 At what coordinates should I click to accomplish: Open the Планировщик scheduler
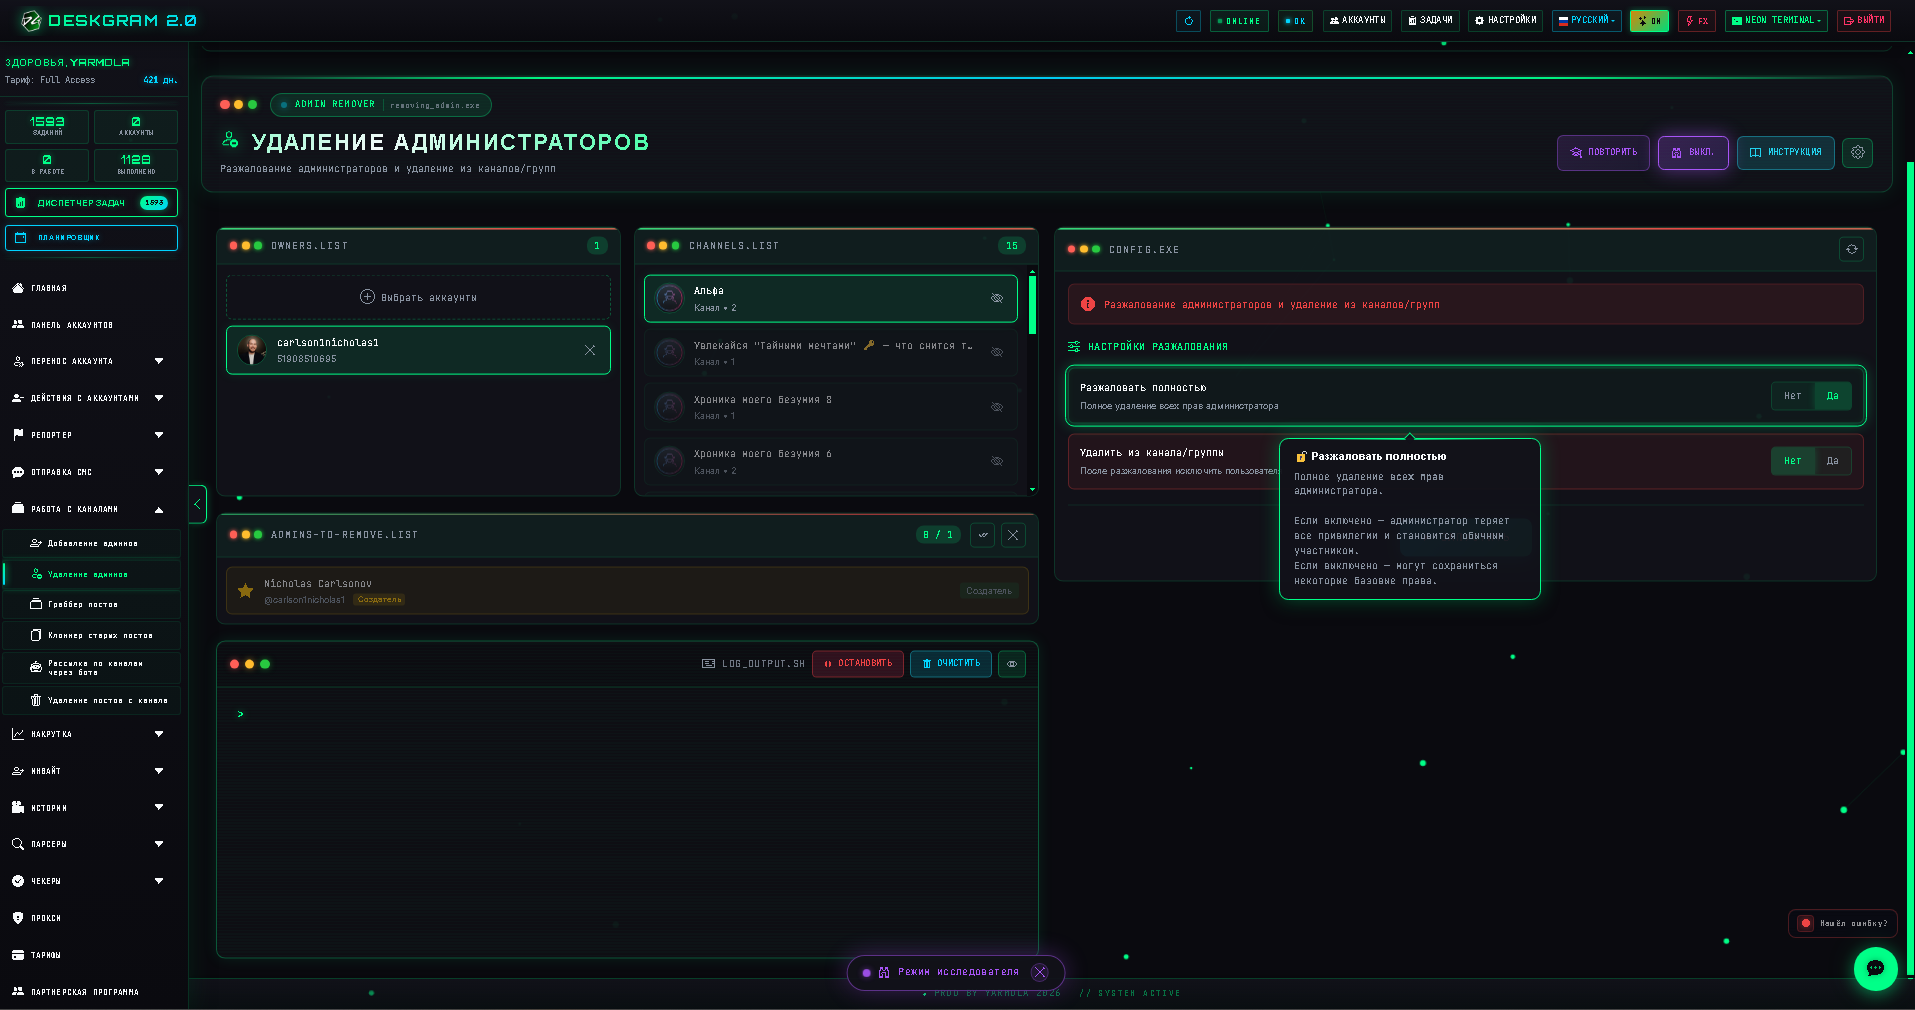91,238
